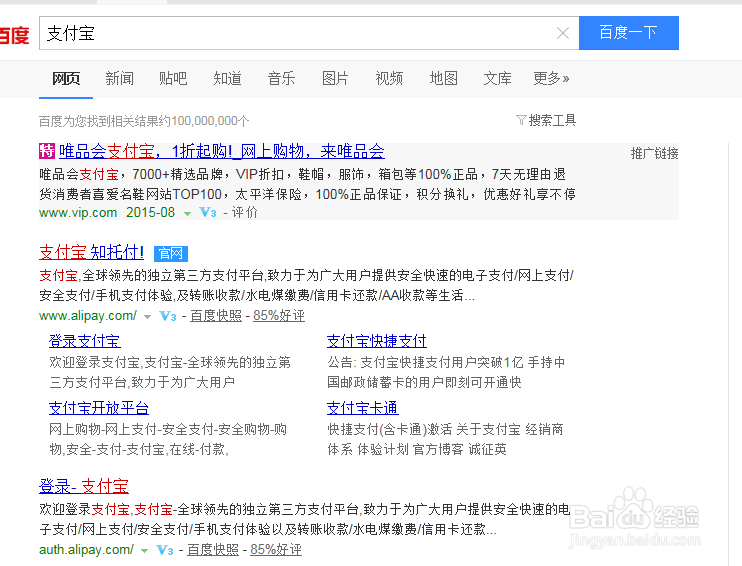Switch to the 图片 tab
742x566 pixels.
(335, 78)
